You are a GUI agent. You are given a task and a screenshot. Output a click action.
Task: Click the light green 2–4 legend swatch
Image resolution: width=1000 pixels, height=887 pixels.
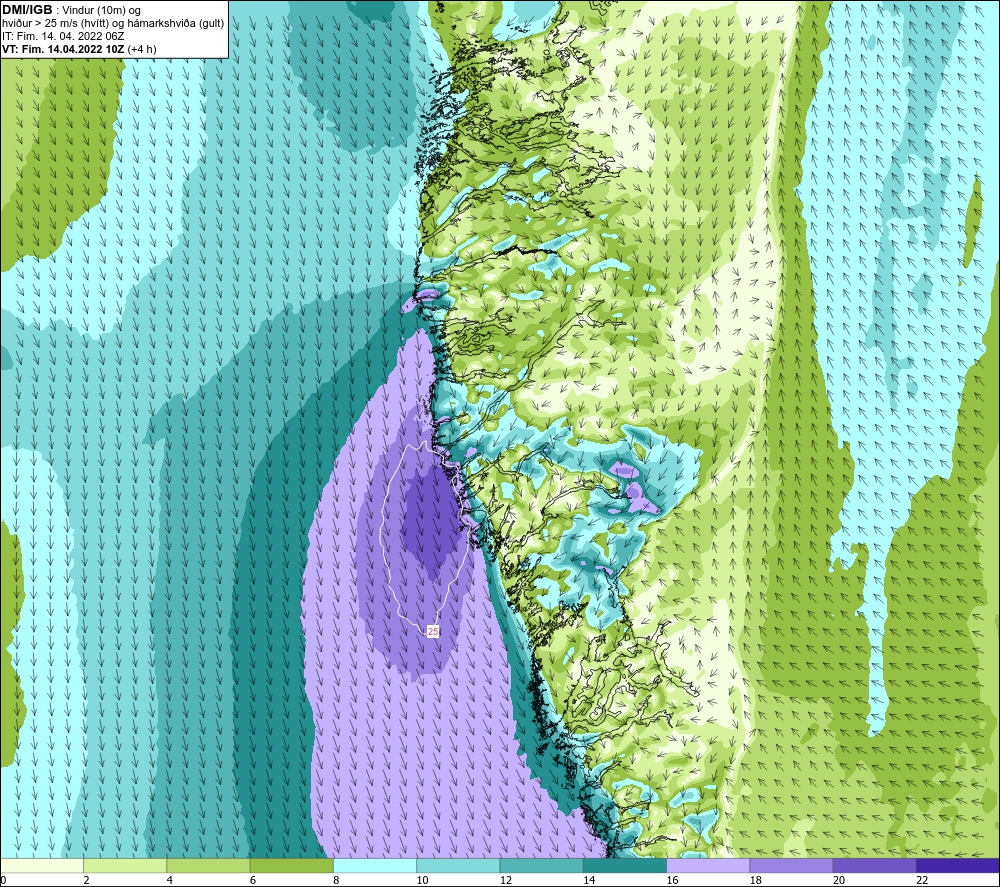pos(125,865)
